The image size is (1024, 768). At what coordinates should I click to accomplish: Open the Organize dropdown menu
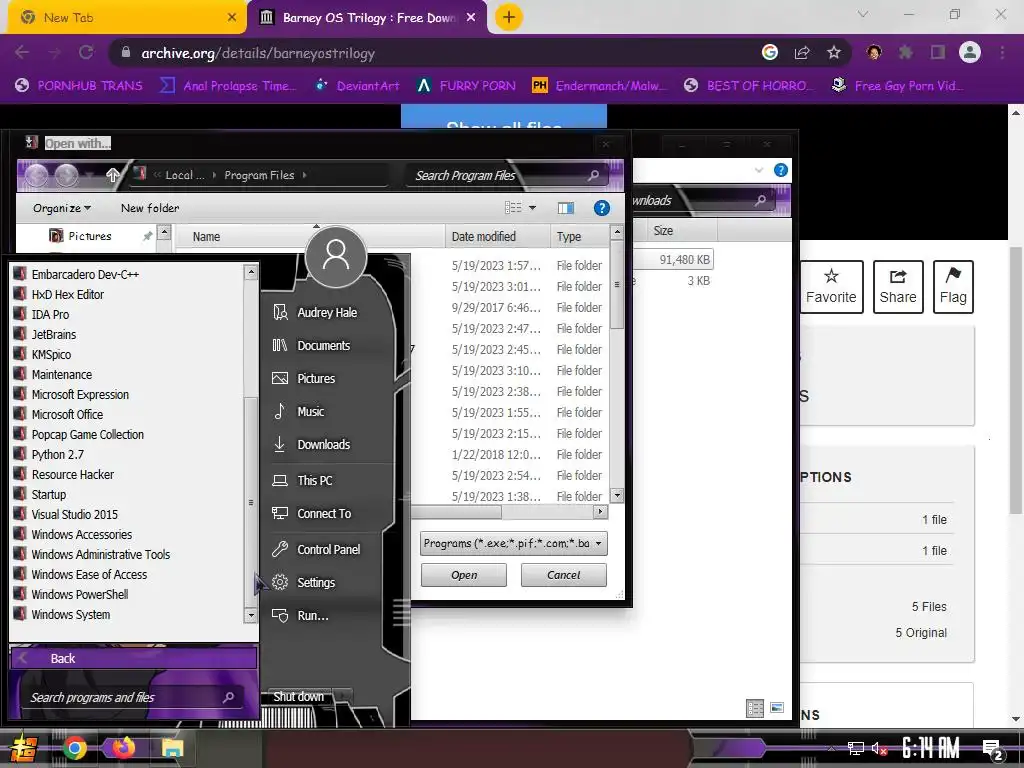pyautogui.click(x=62, y=208)
